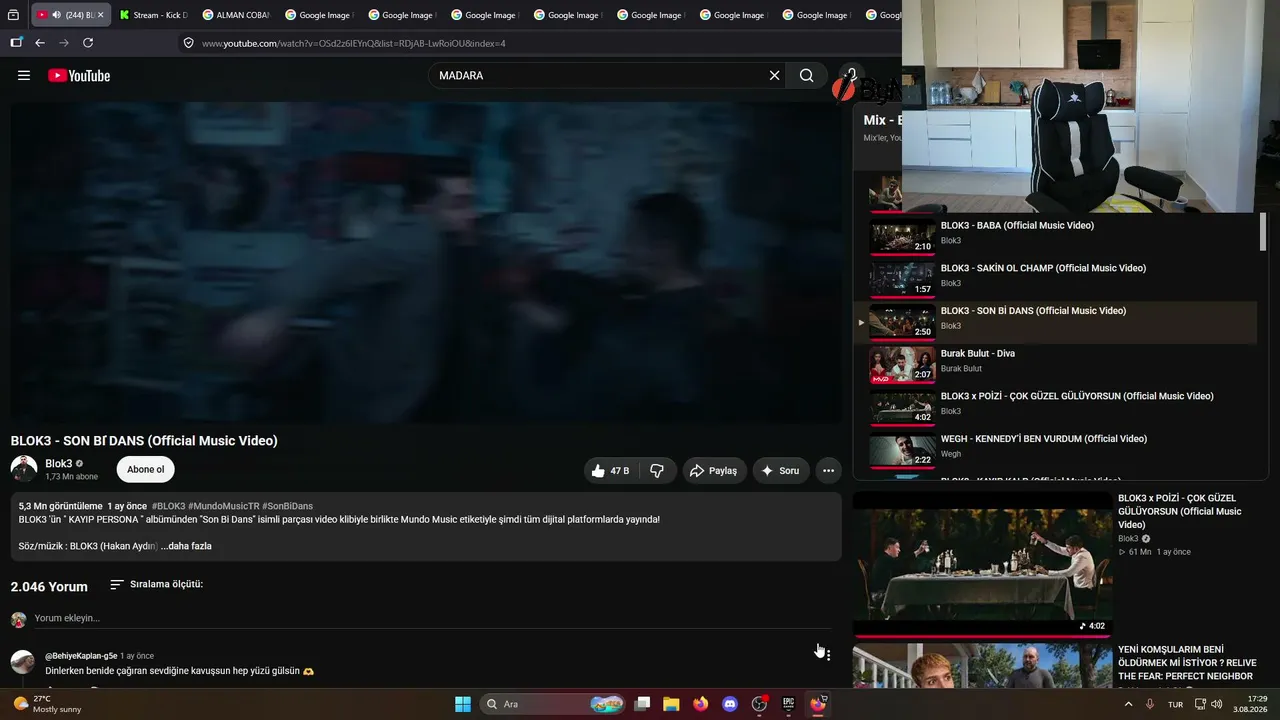The width and height of the screenshot is (1280, 720).
Task: Open the YouTube guide hamburger menu
Action: (24, 76)
